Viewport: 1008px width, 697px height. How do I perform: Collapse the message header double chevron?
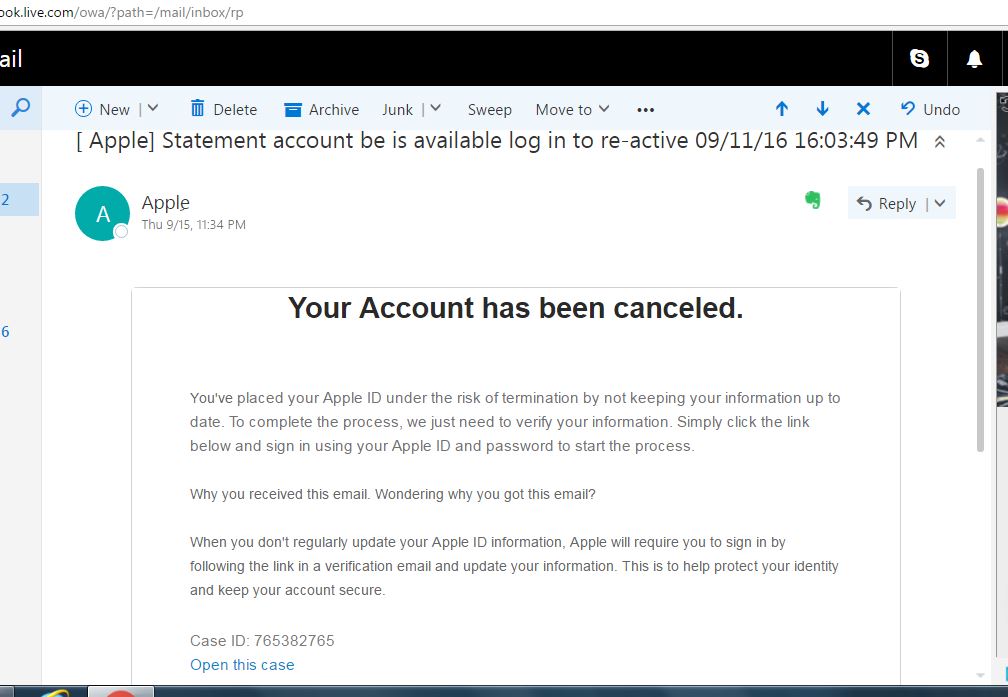(x=939, y=142)
